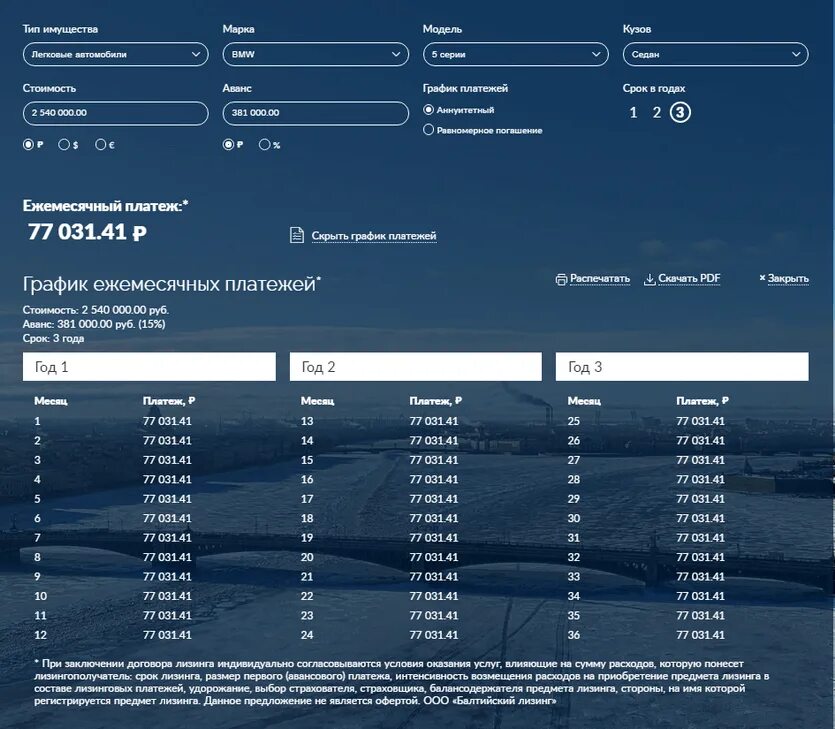Click the payment value for month 24
Screen dimensions: 835x729
tap(434, 635)
